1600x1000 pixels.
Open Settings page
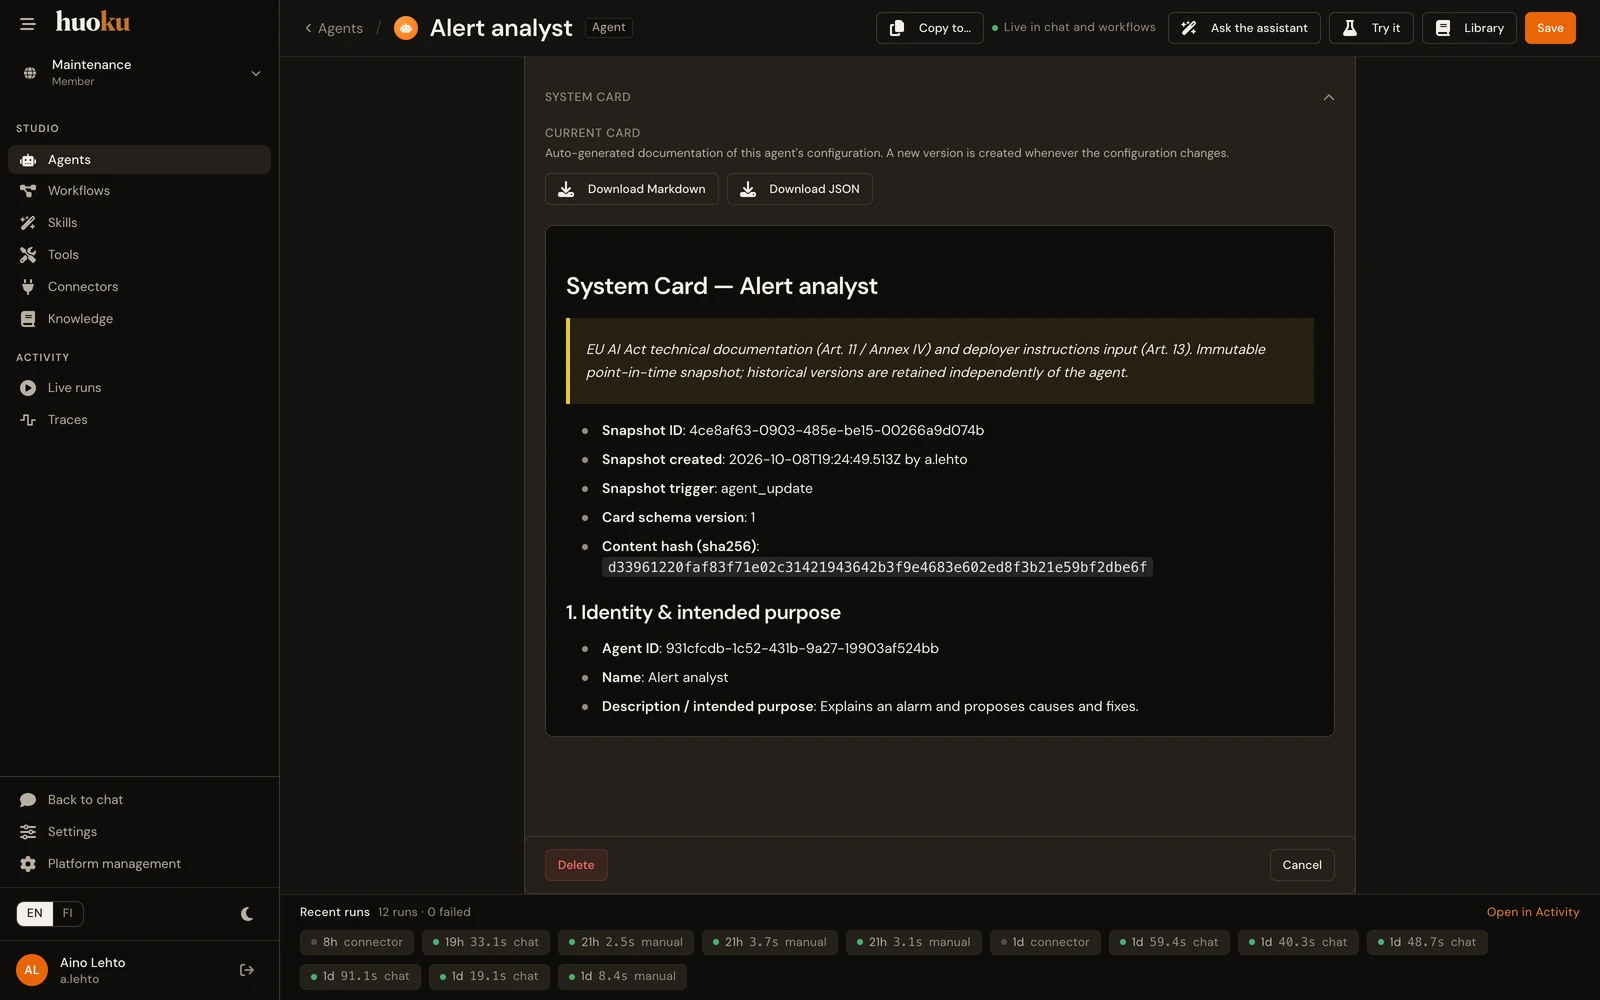pos(139,832)
